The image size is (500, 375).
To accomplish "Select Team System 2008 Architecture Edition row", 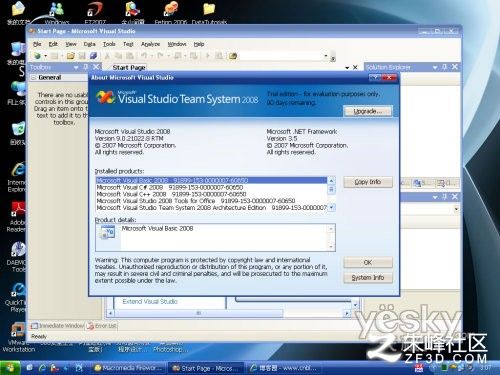I will pyautogui.click(x=212, y=208).
